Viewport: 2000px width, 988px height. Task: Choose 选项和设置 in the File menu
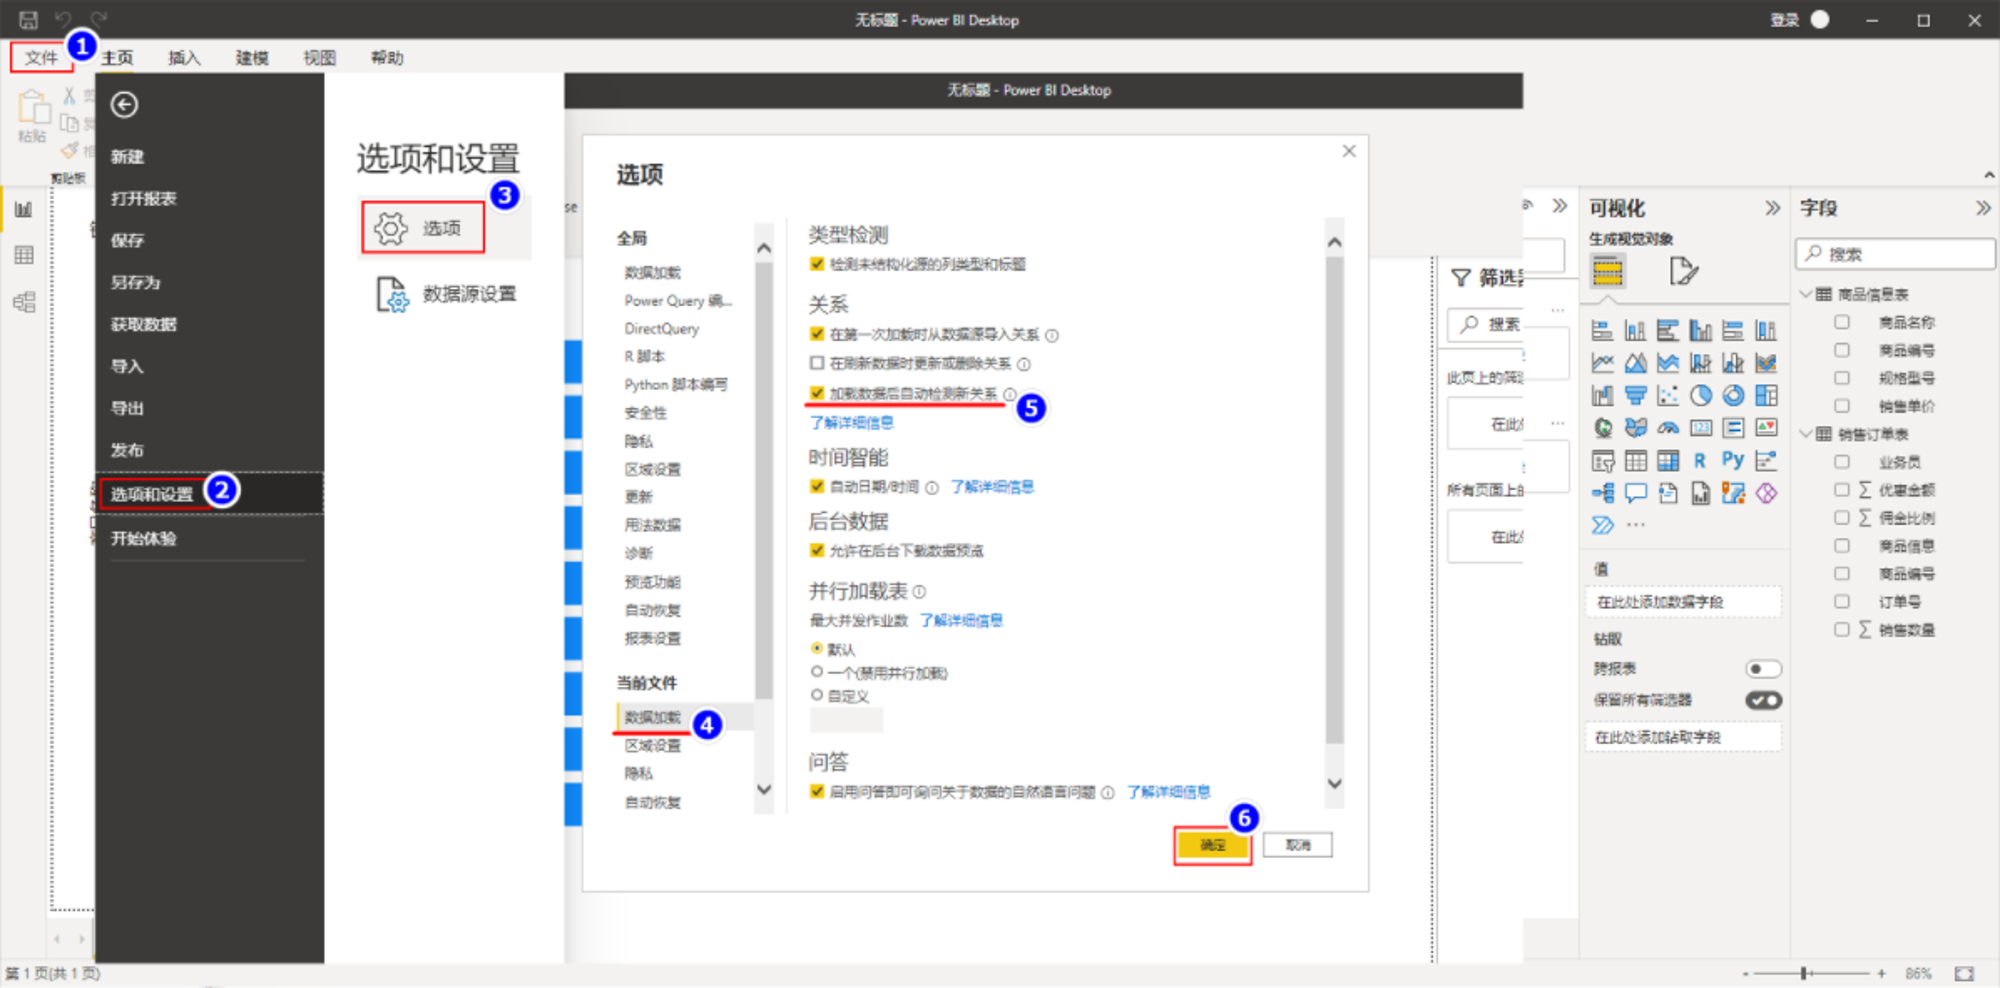[209, 494]
